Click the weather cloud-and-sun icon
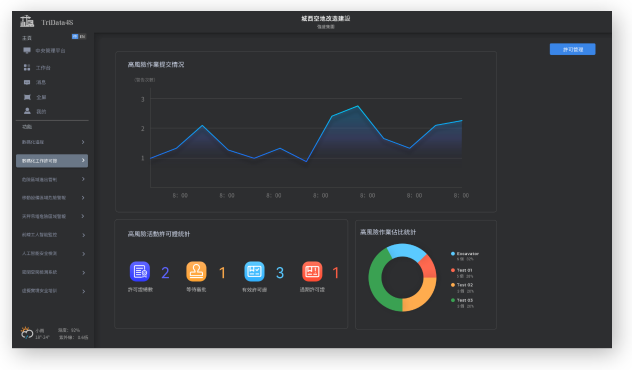 pos(27,333)
